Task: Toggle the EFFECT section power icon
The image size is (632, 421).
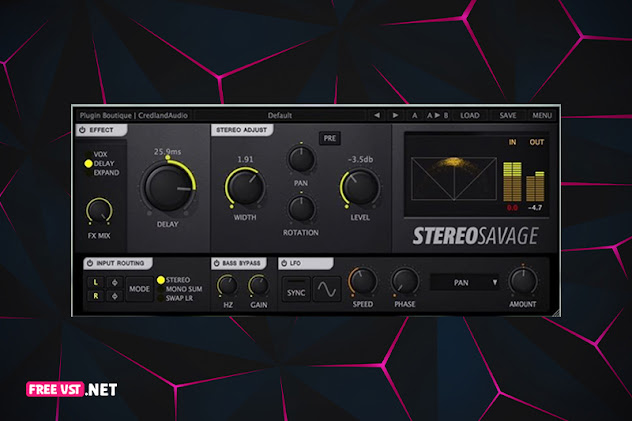Action: pos(83,130)
